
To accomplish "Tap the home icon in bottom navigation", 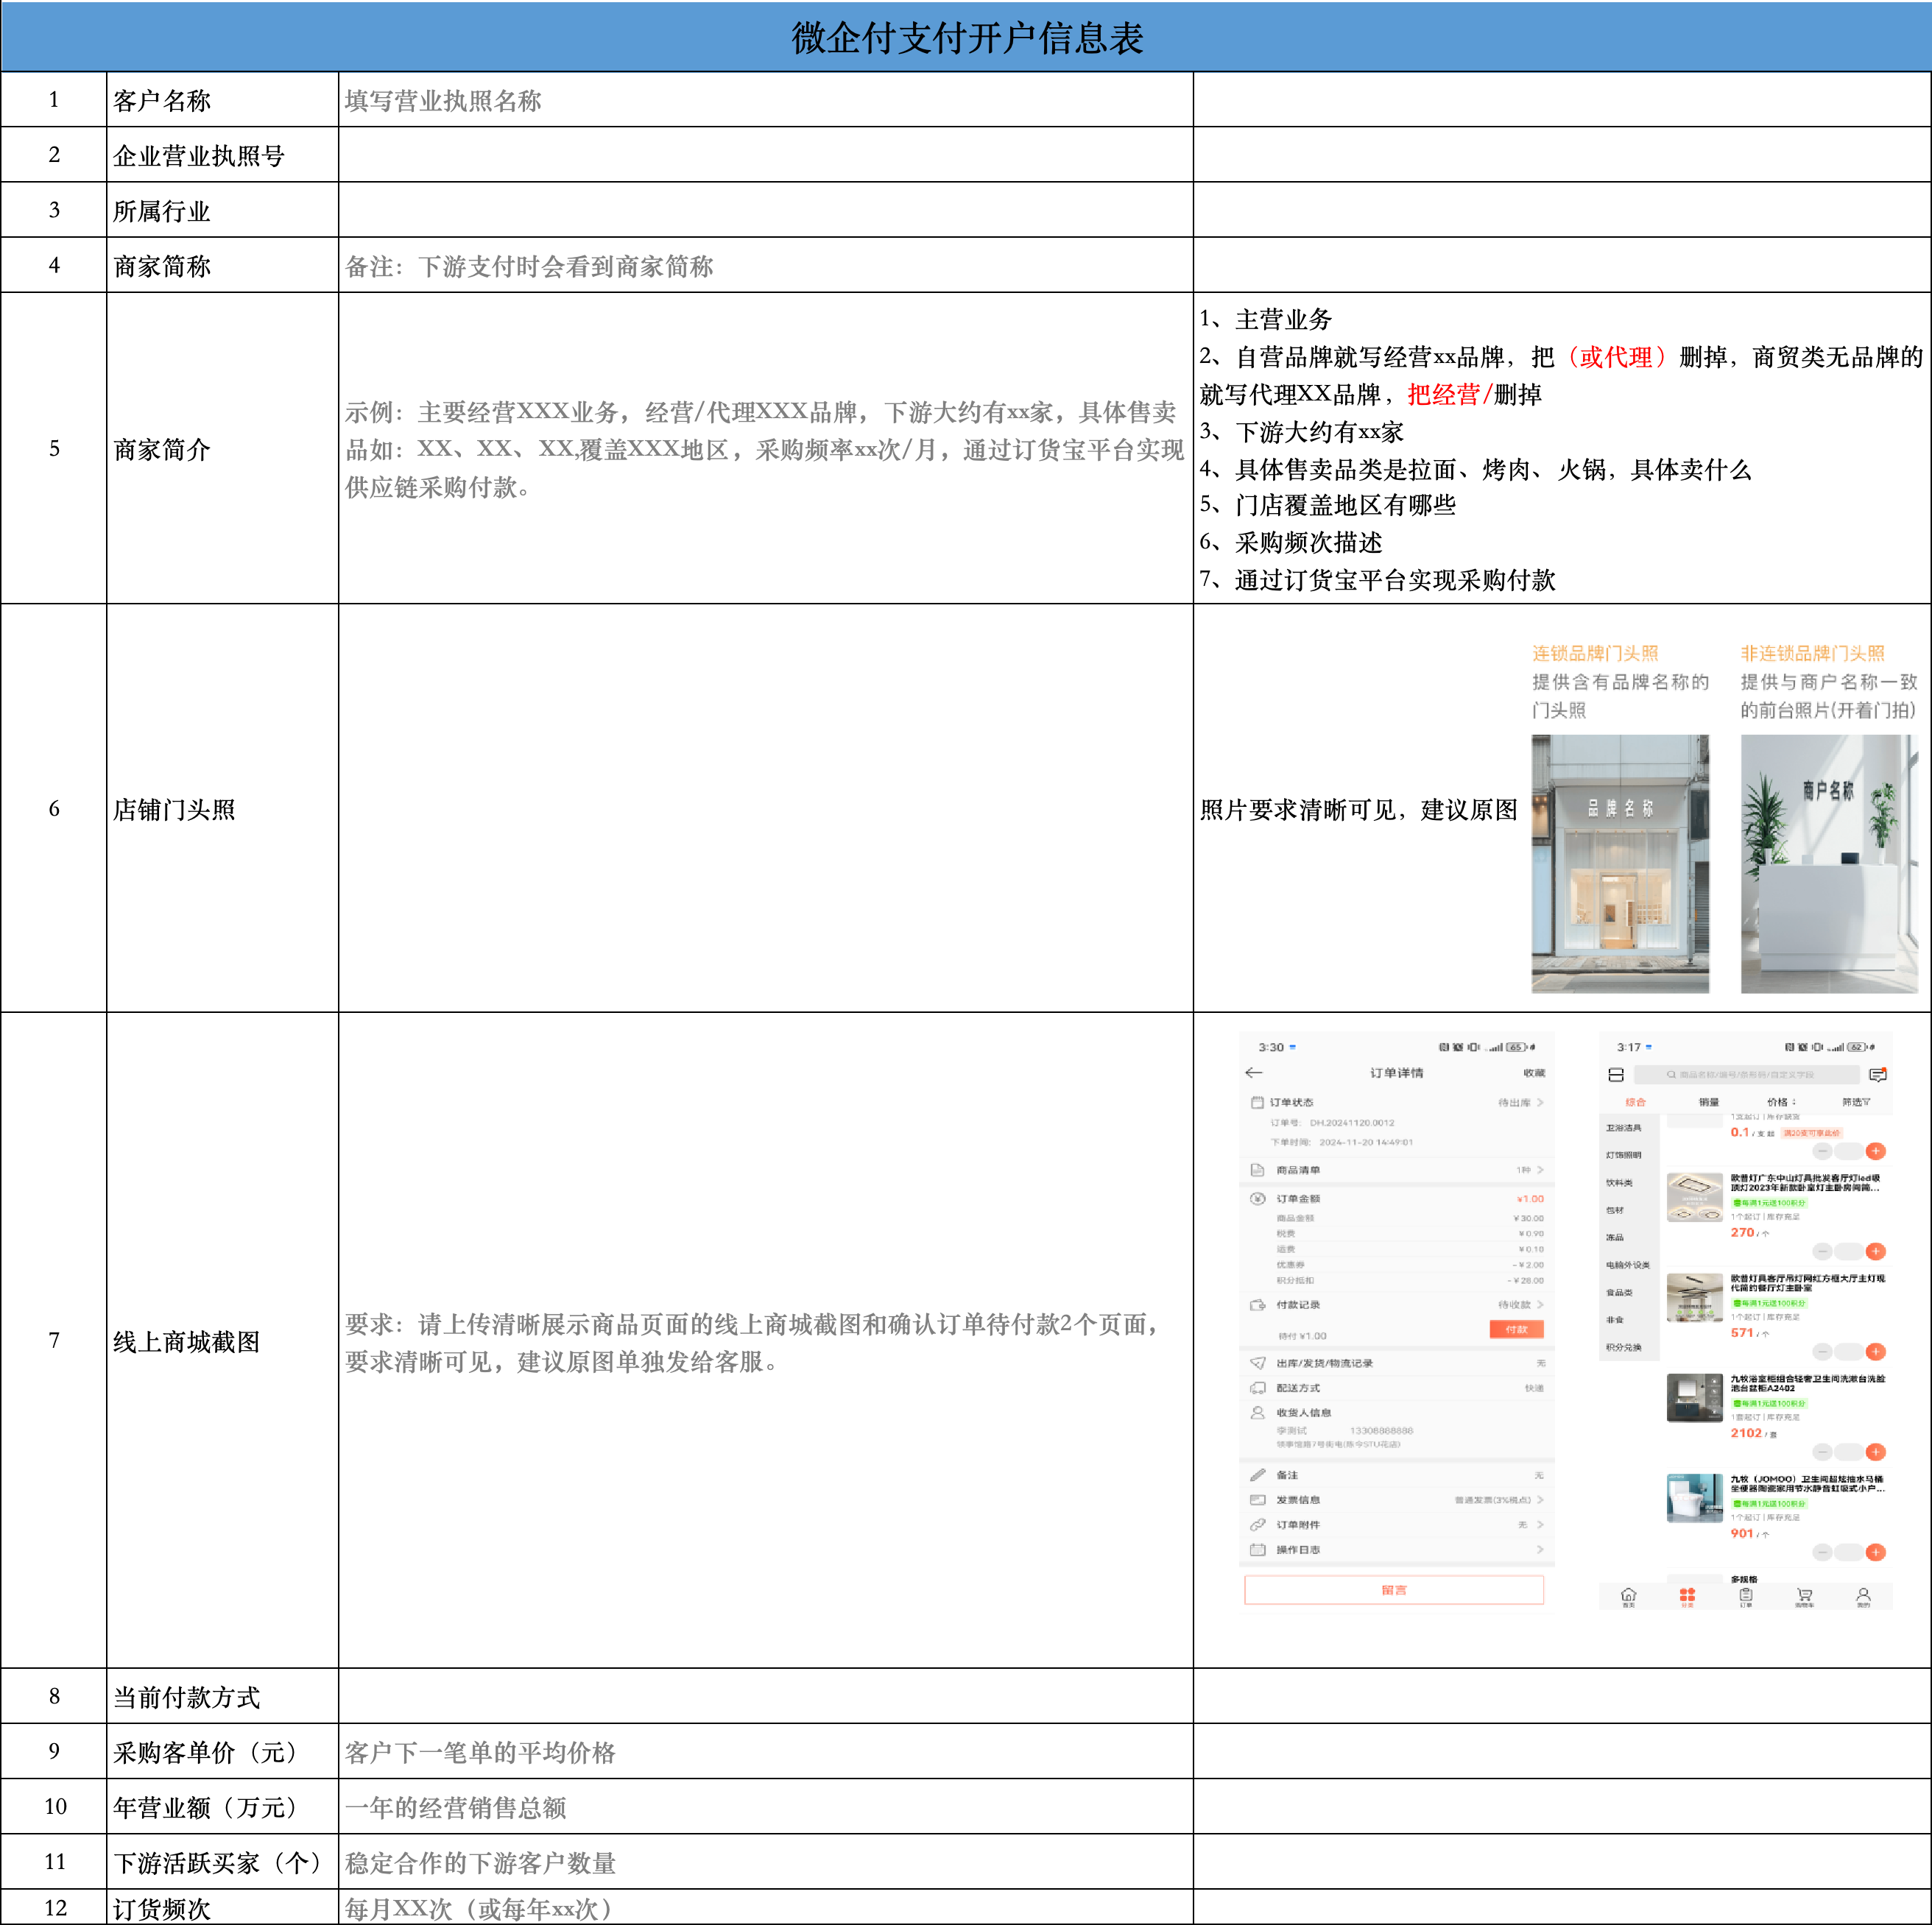I will (x=1628, y=1596).
